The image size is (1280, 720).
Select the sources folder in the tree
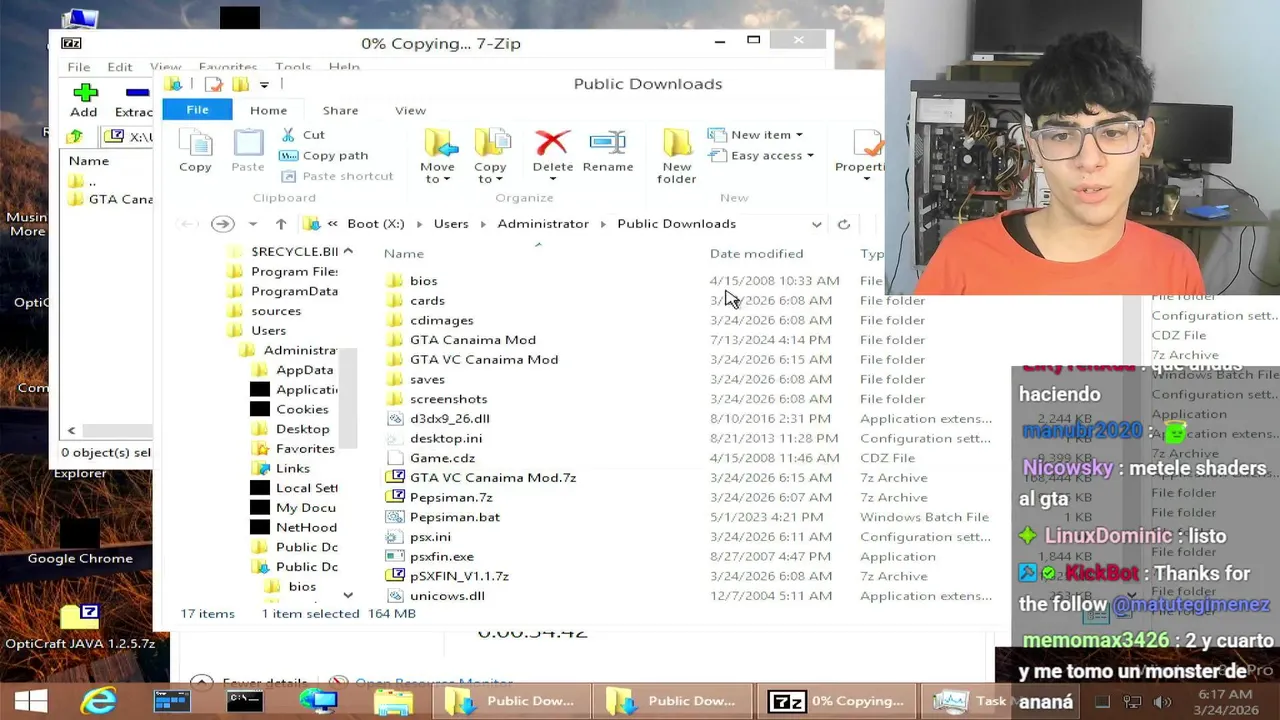click(276, 311)
